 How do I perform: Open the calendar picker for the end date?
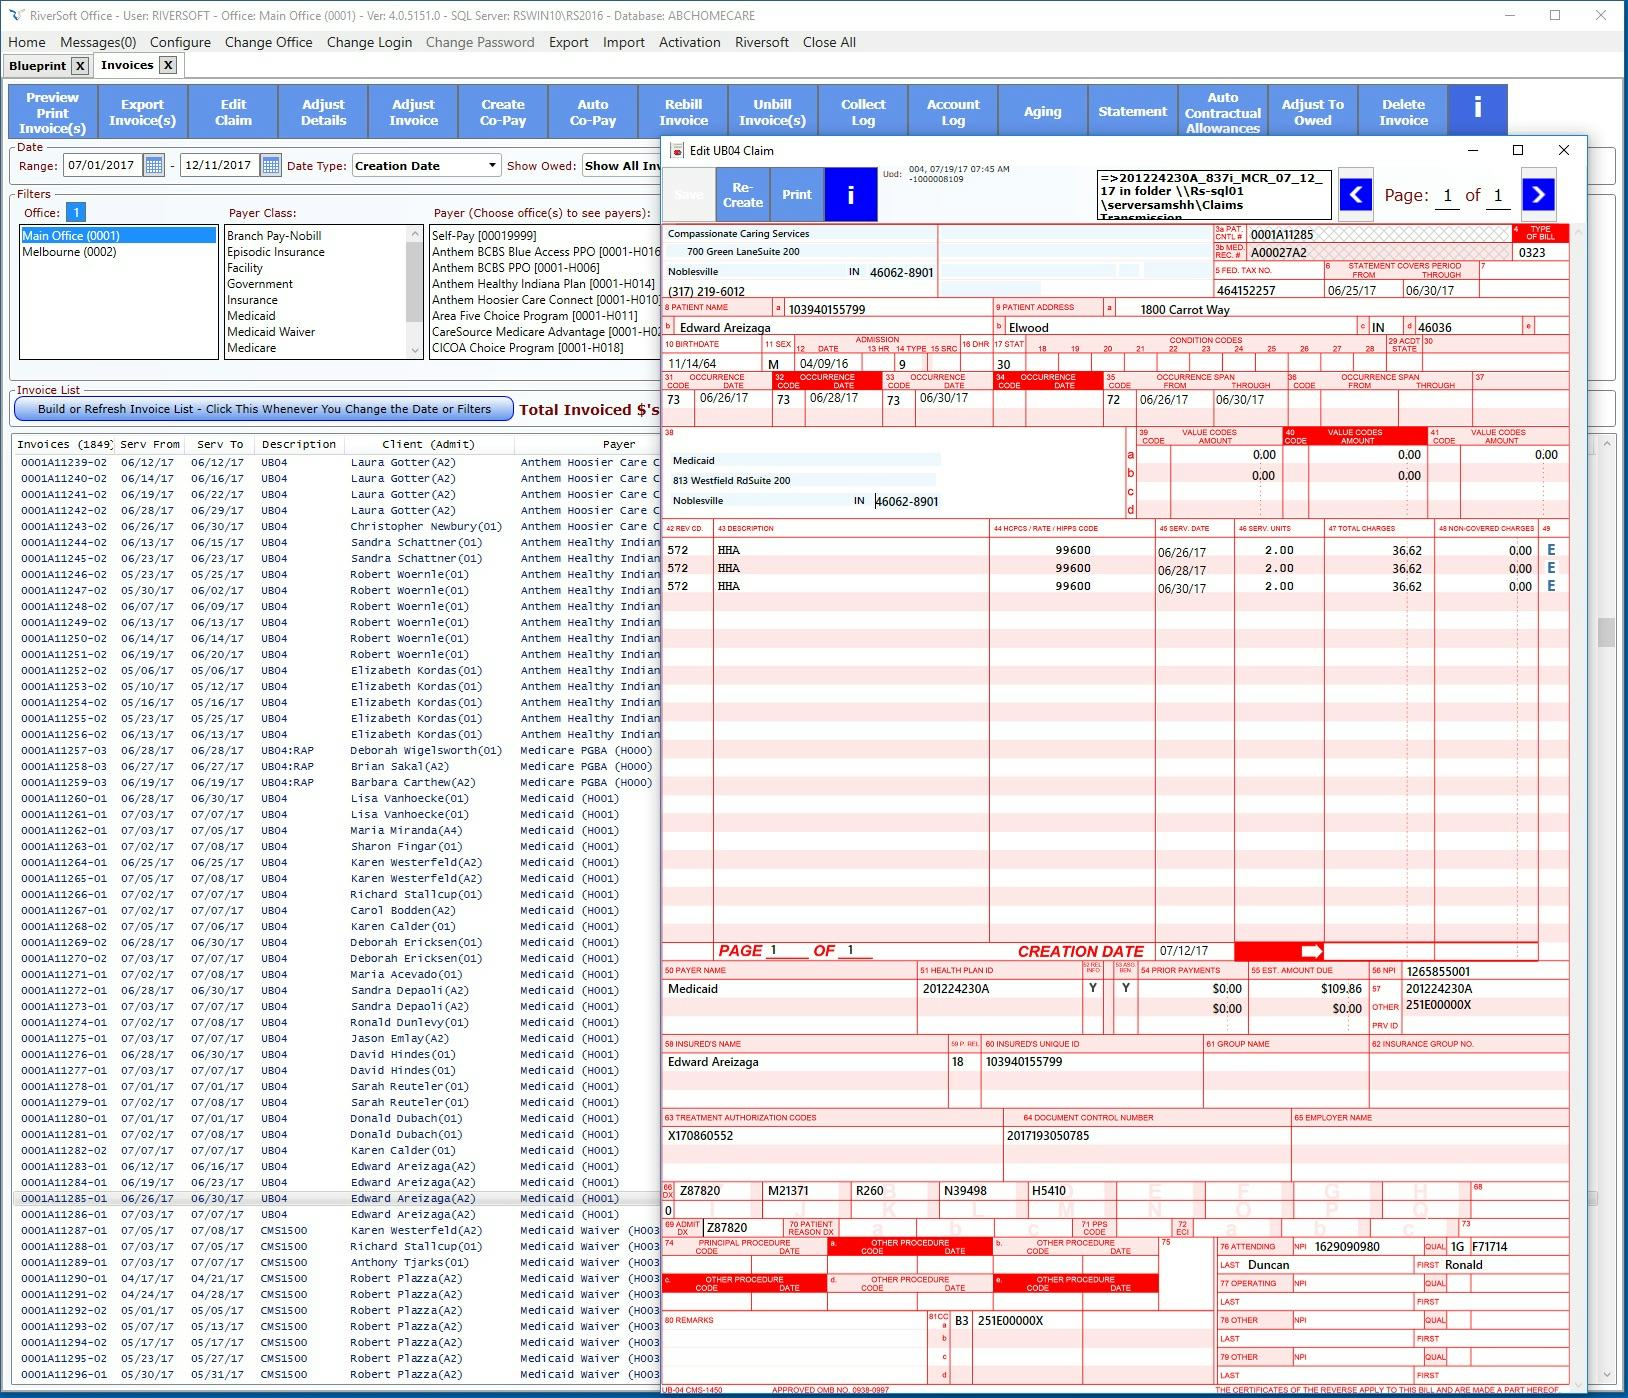pyautogui.click(x=270, y=165)
